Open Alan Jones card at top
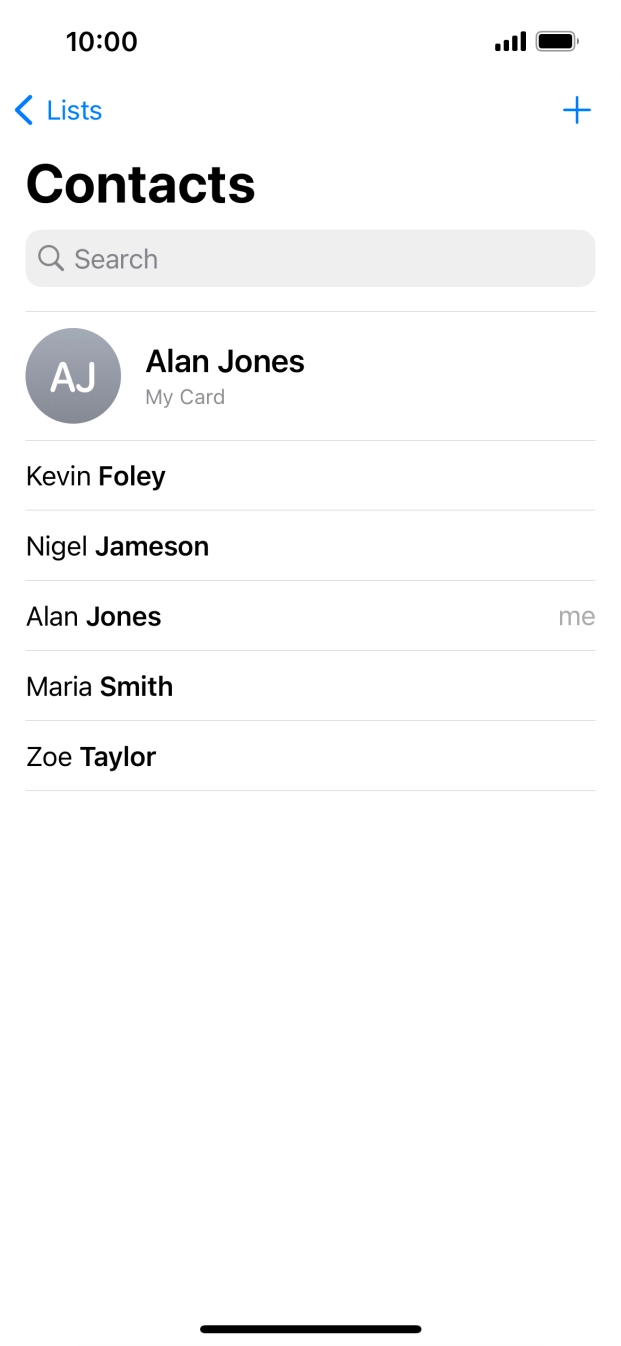Viewport: 621px width, 1346px height. (225, 361)
